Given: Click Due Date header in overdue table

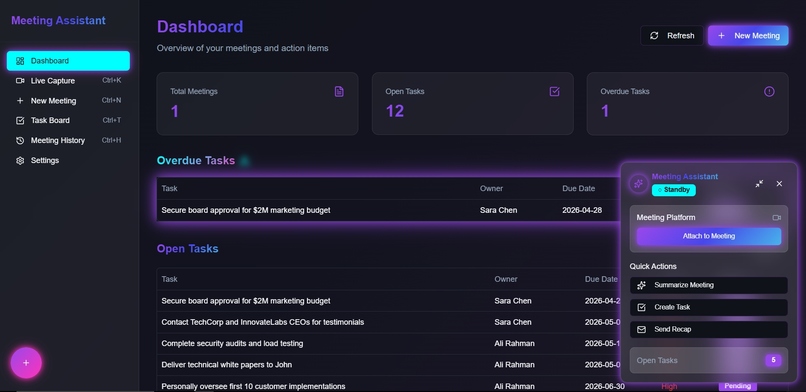Looking at the screenshot, I should pos(579,189).
